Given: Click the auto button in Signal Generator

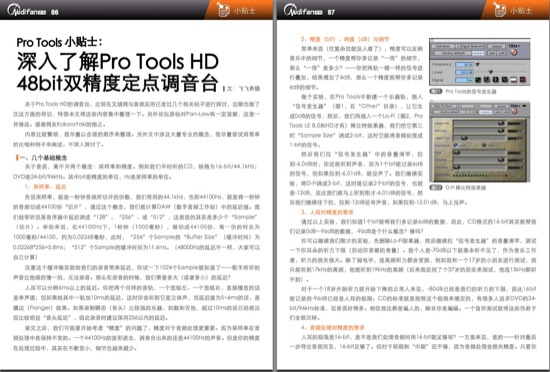Looking at the screenshot, I should (492, 53).
